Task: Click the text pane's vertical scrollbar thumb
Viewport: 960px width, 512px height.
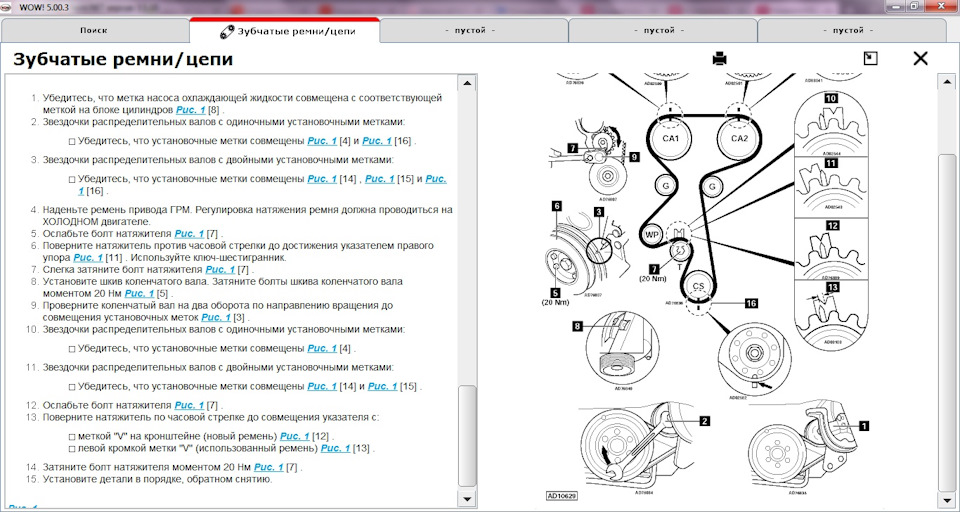Action: 466,437
